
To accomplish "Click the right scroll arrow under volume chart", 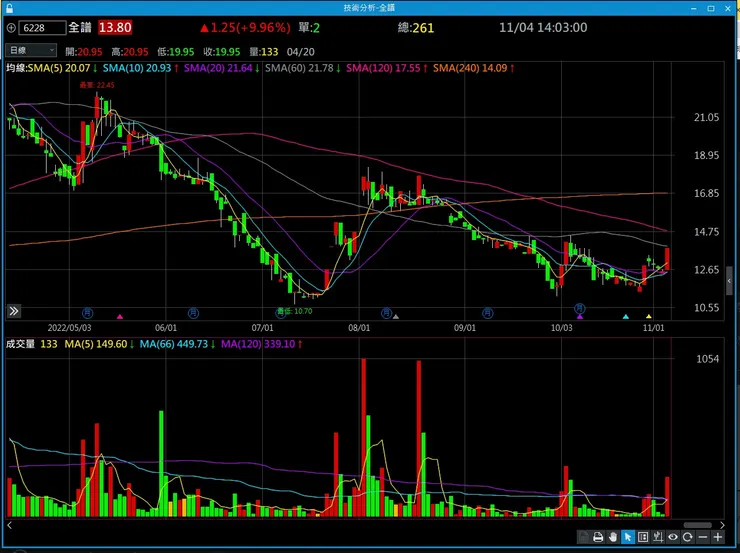I will point(722,525).
